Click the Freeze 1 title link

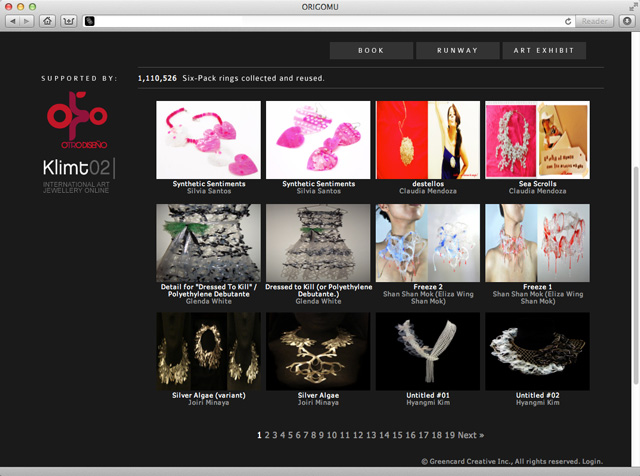tap(537, 287)
